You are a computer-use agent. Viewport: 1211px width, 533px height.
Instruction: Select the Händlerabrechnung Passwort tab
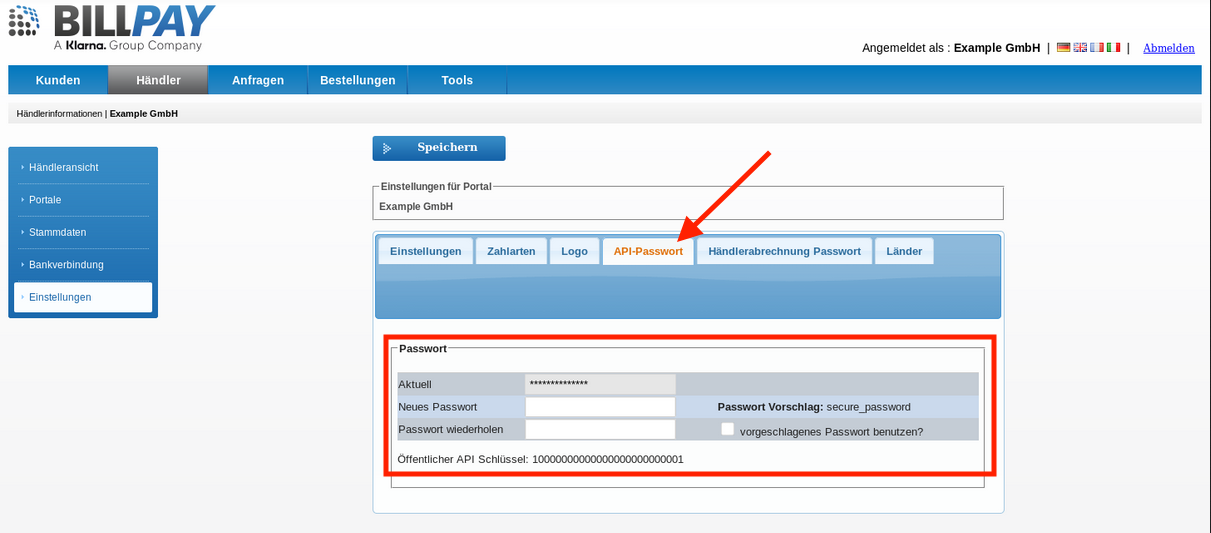click(784, 251)
